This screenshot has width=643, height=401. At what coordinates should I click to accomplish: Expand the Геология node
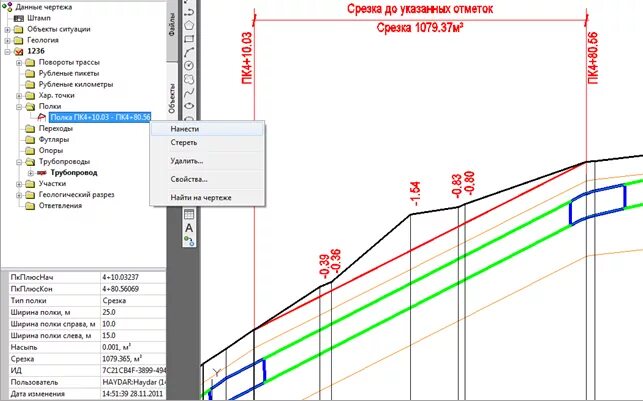tap(7, 41)
